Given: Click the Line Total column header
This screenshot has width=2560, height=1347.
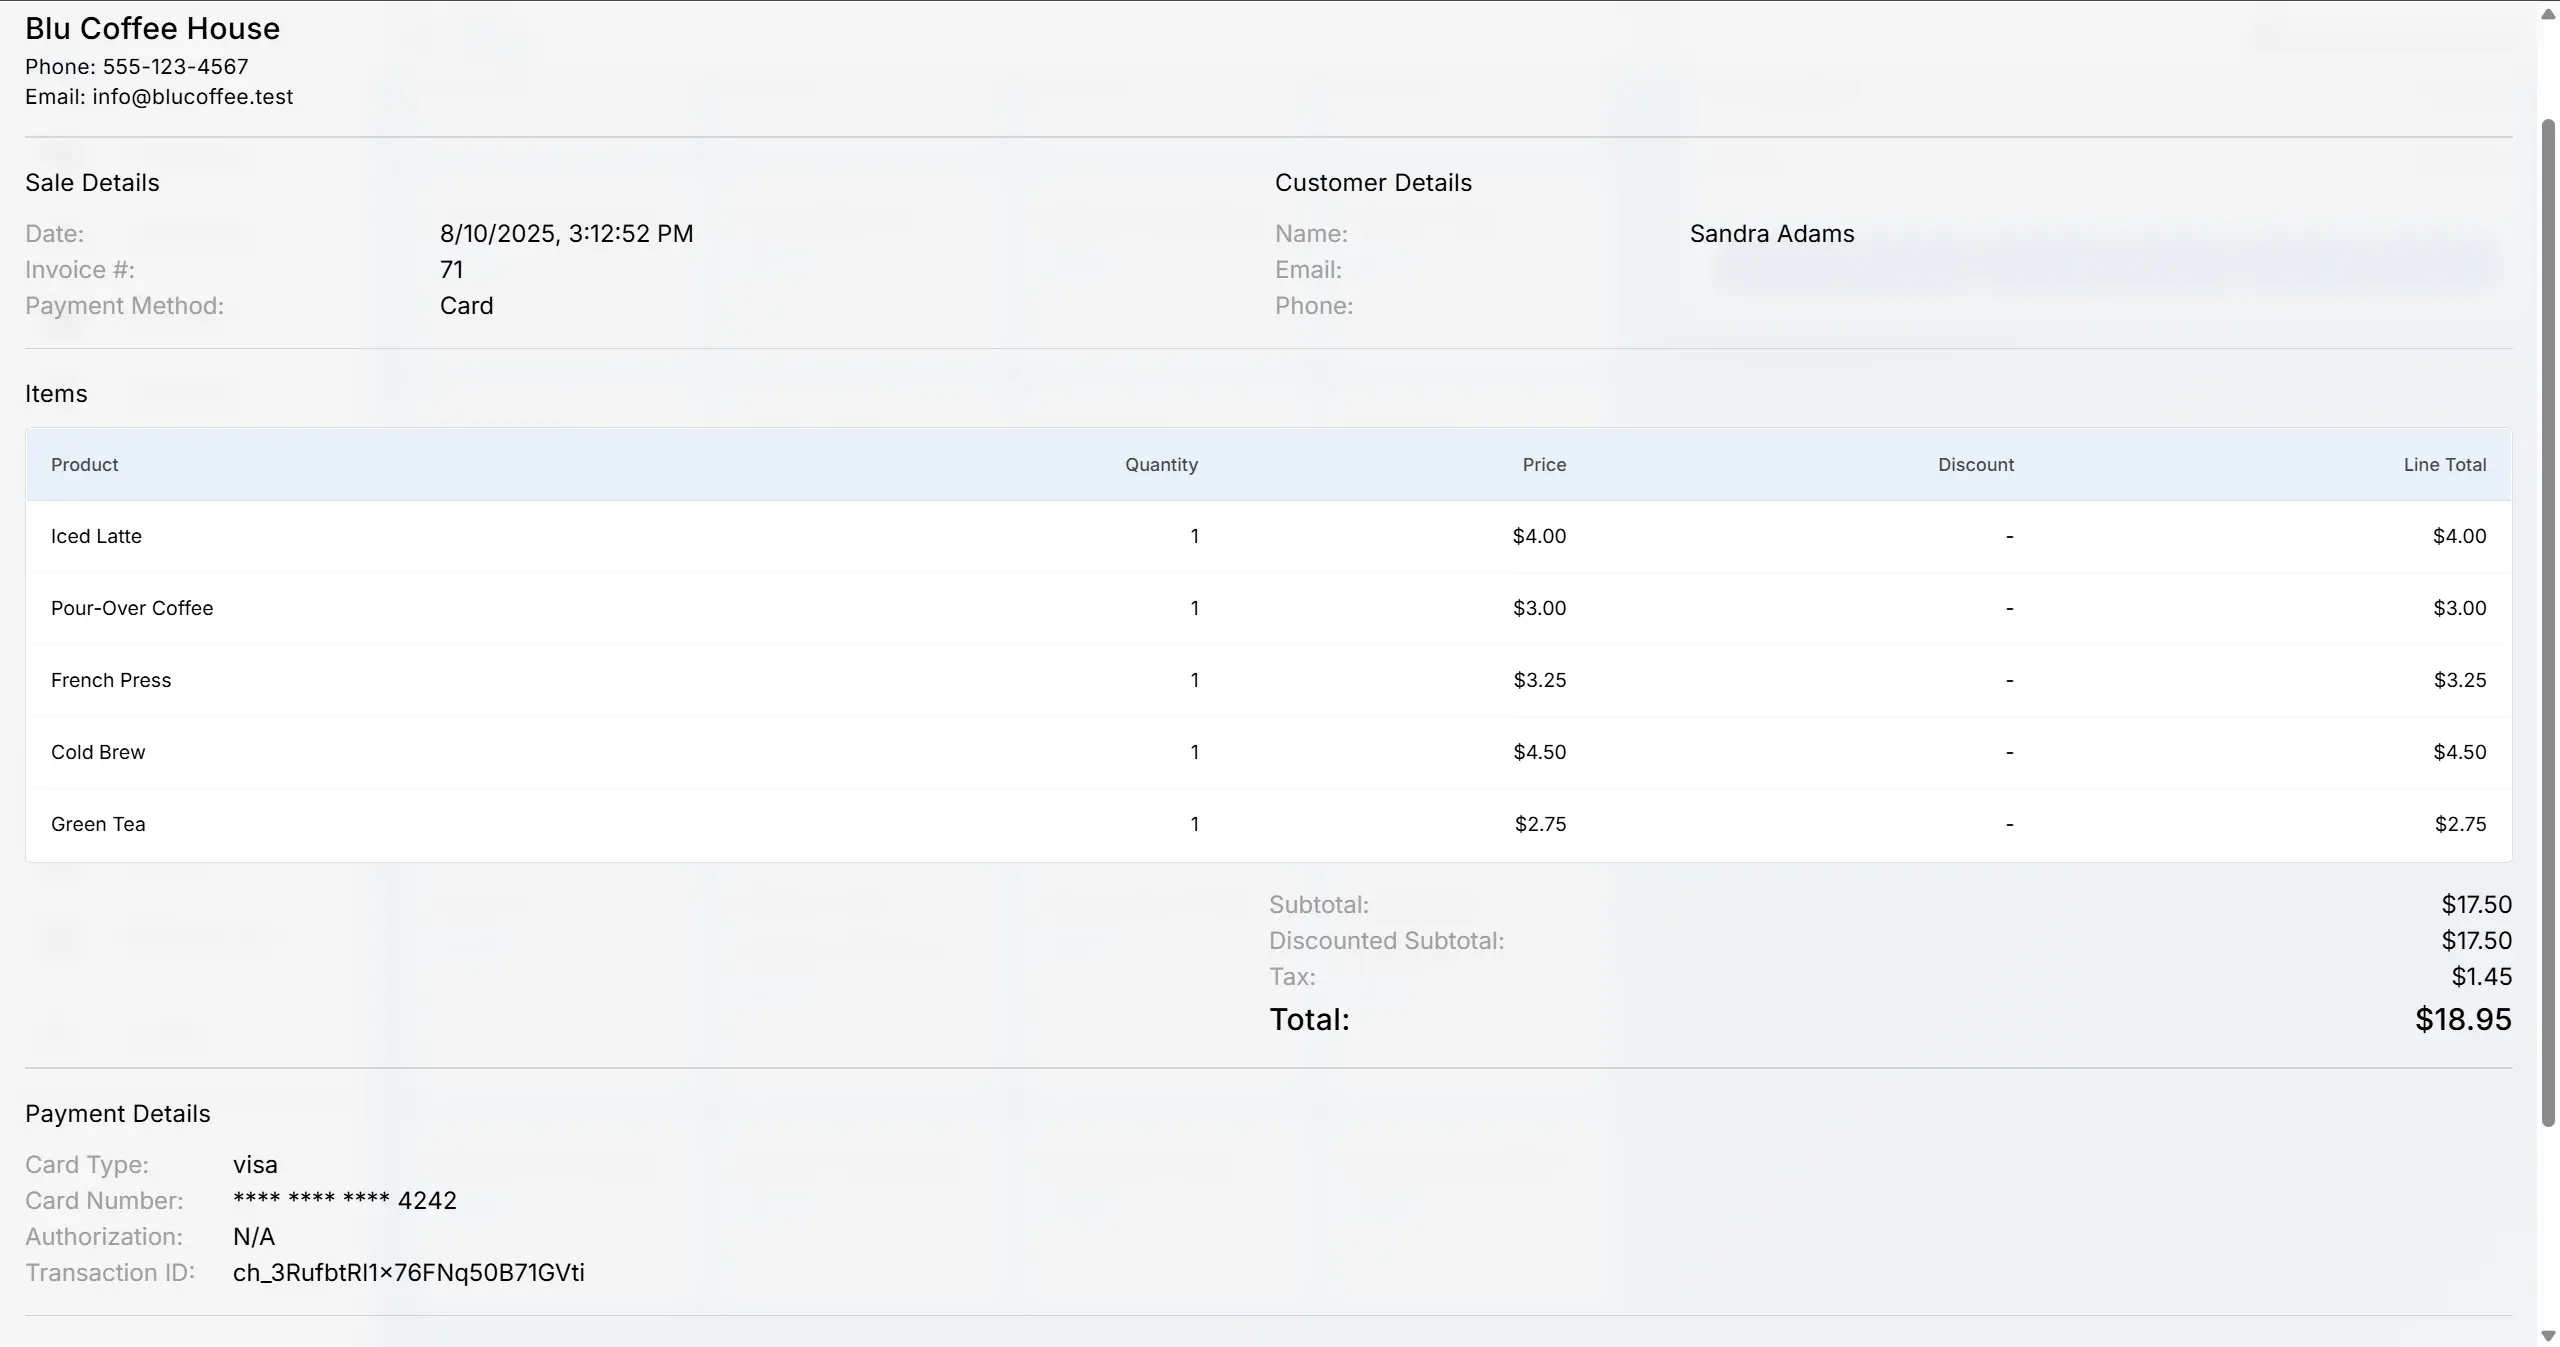Looking at the screenshot, I should (2444, 464).
